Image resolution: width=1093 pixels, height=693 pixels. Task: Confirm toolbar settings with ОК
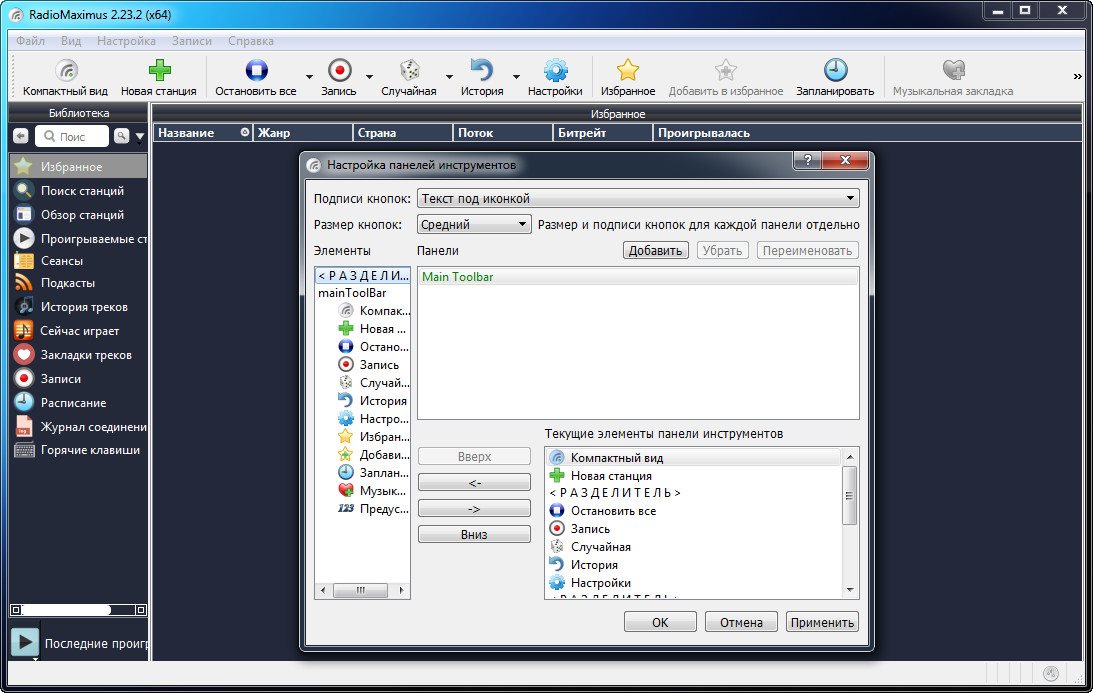(x=660, y=622)
